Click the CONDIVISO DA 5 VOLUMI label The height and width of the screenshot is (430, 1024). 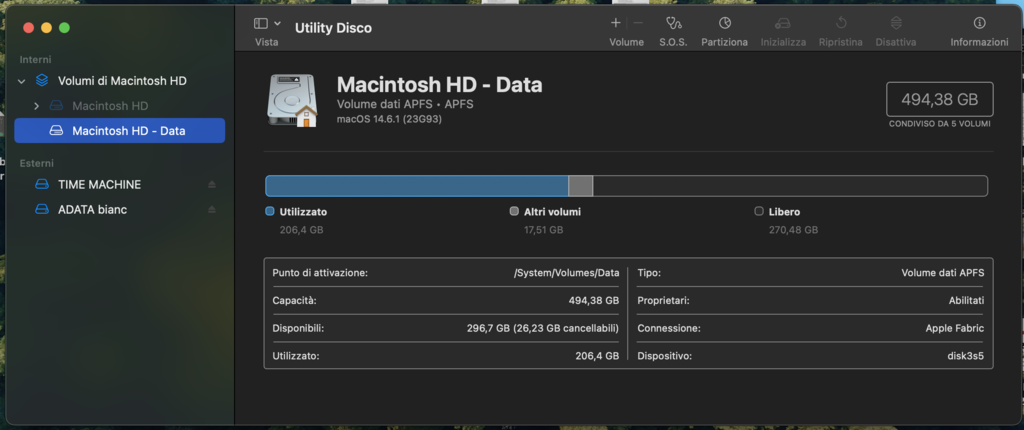coord(940,124)
